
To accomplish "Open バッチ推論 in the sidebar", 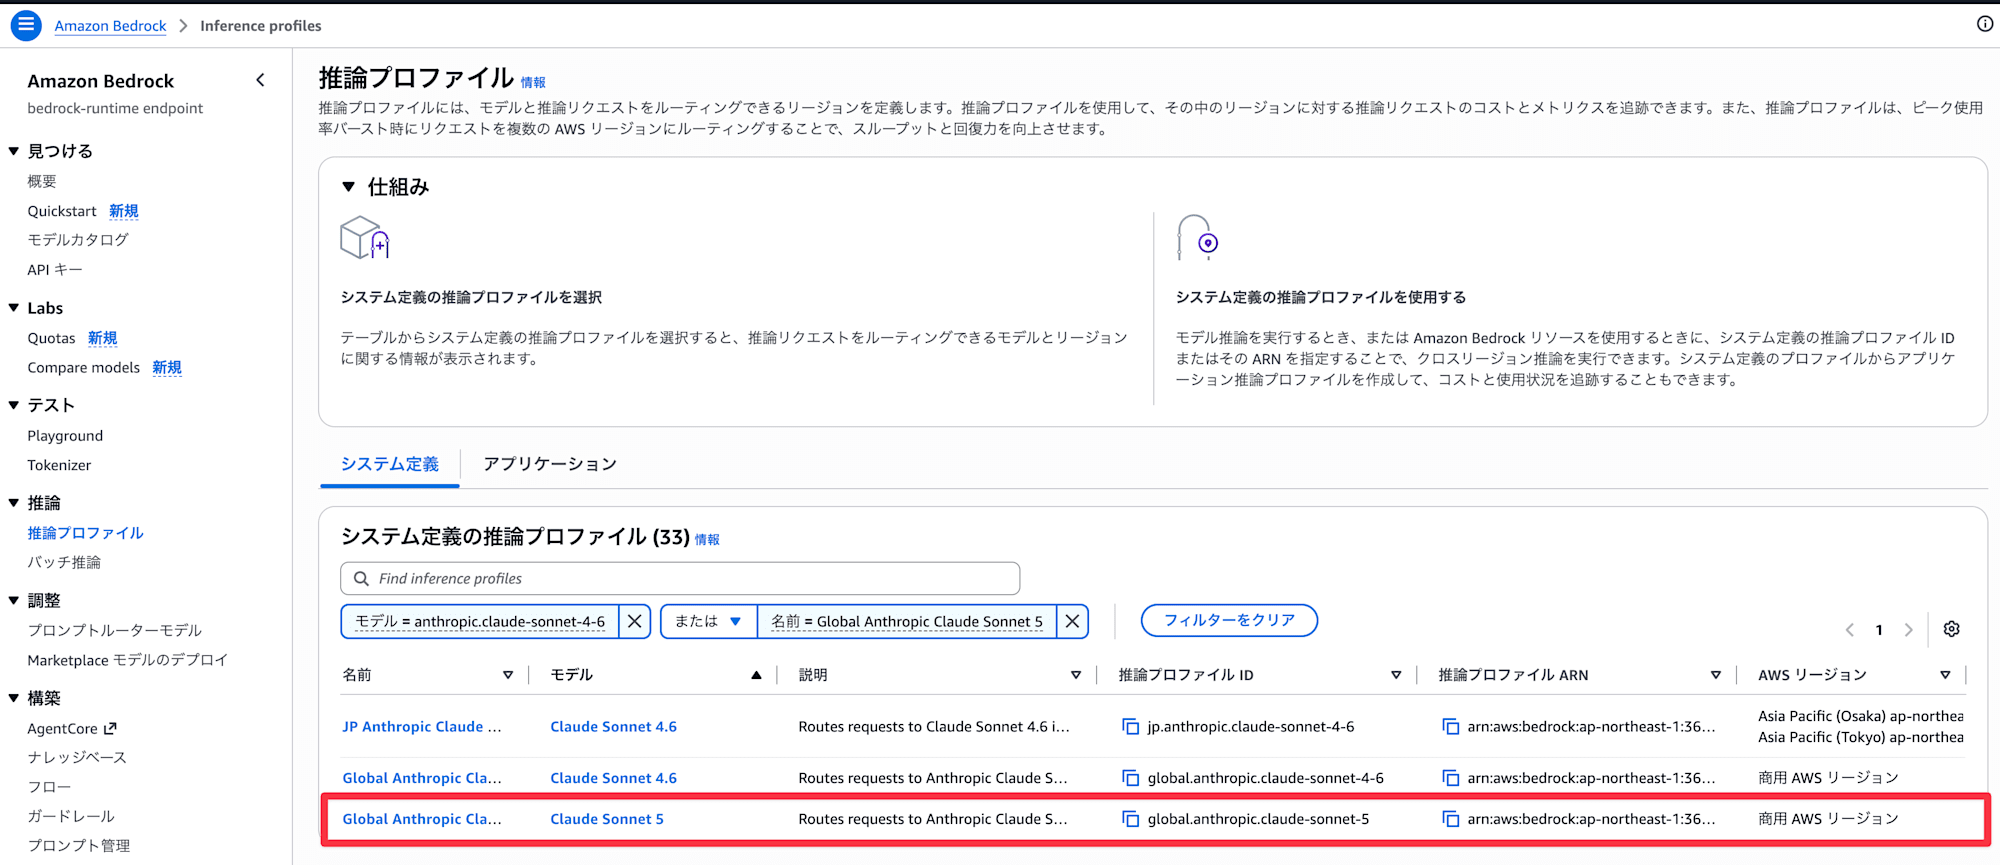I will coord(64,562).
